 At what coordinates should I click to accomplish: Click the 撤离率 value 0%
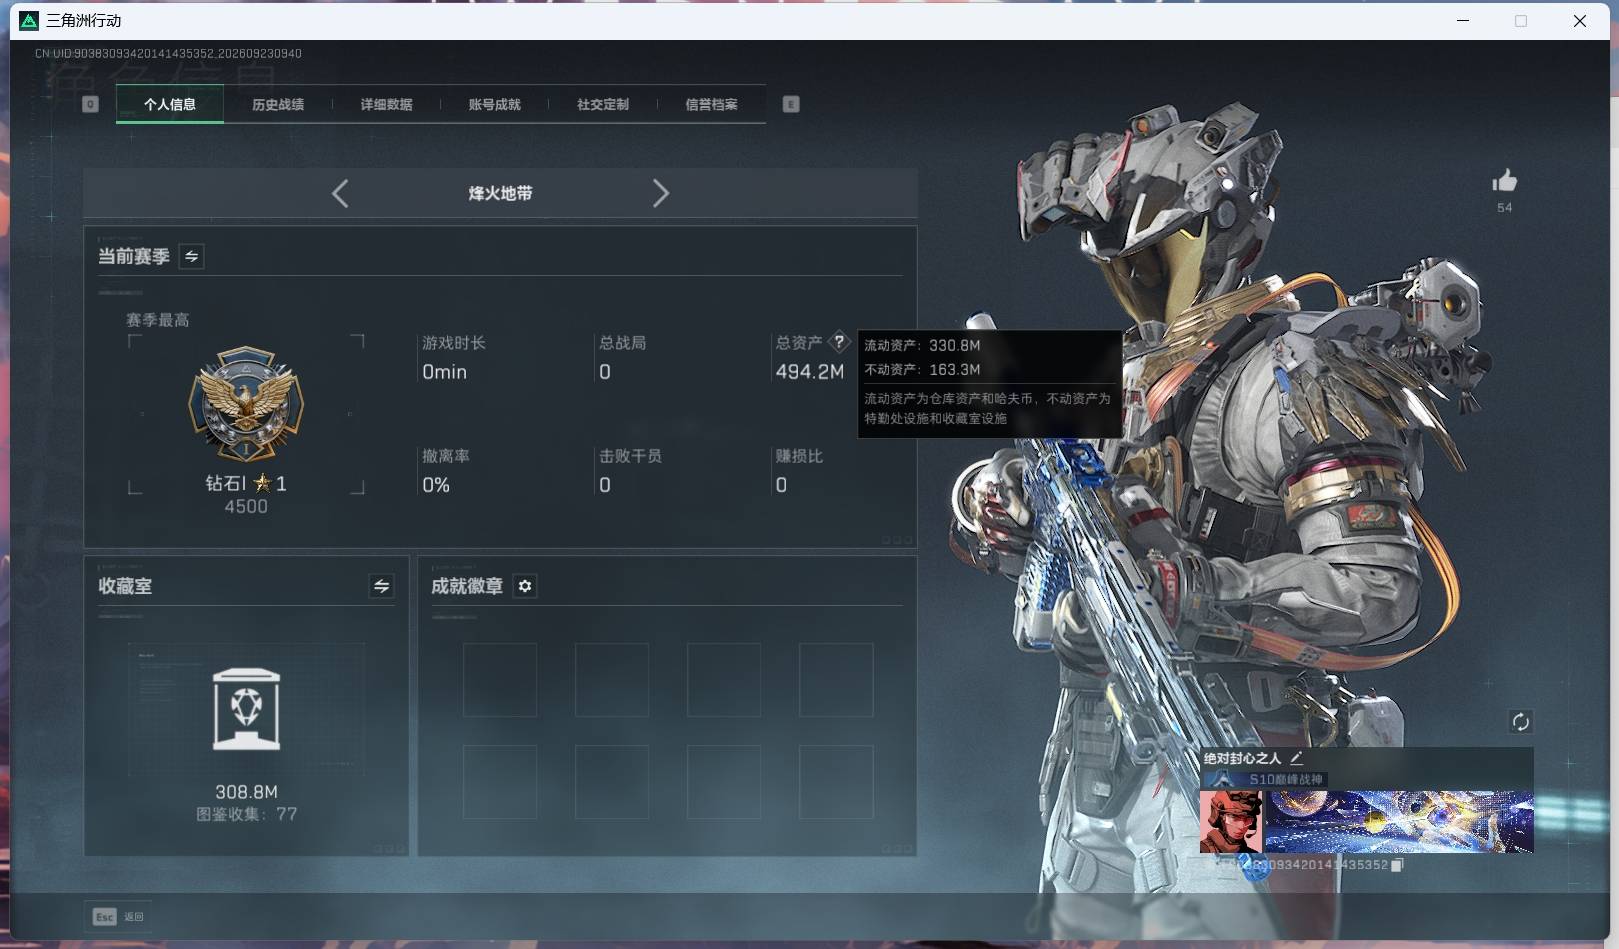436,485
